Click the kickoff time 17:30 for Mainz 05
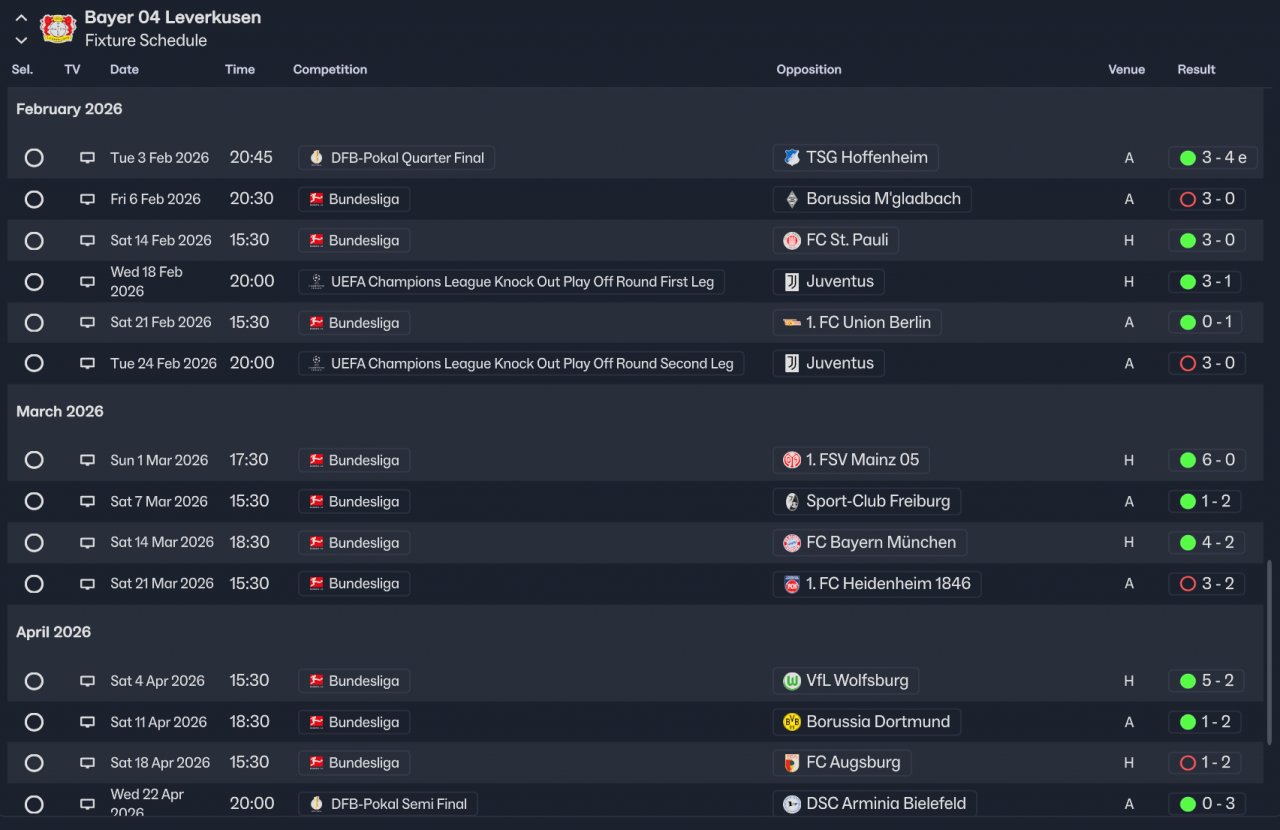This screenshot has width=1280, height=830. click(x=249, y=461)
